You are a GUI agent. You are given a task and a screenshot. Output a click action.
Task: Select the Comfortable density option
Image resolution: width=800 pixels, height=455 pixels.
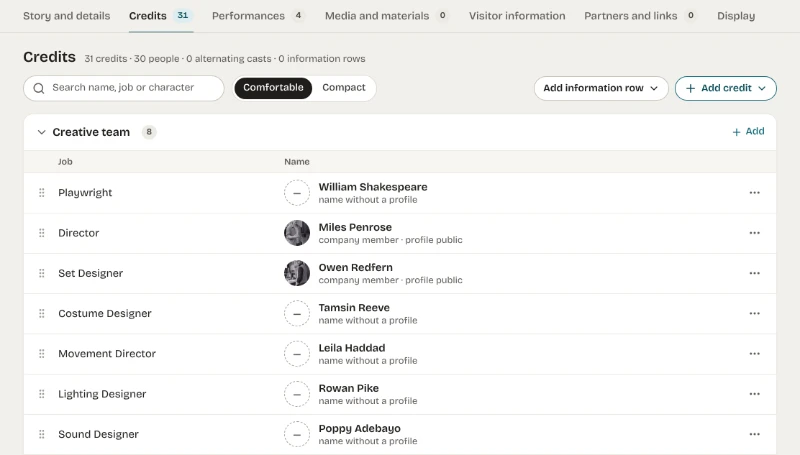coord(273,88)
